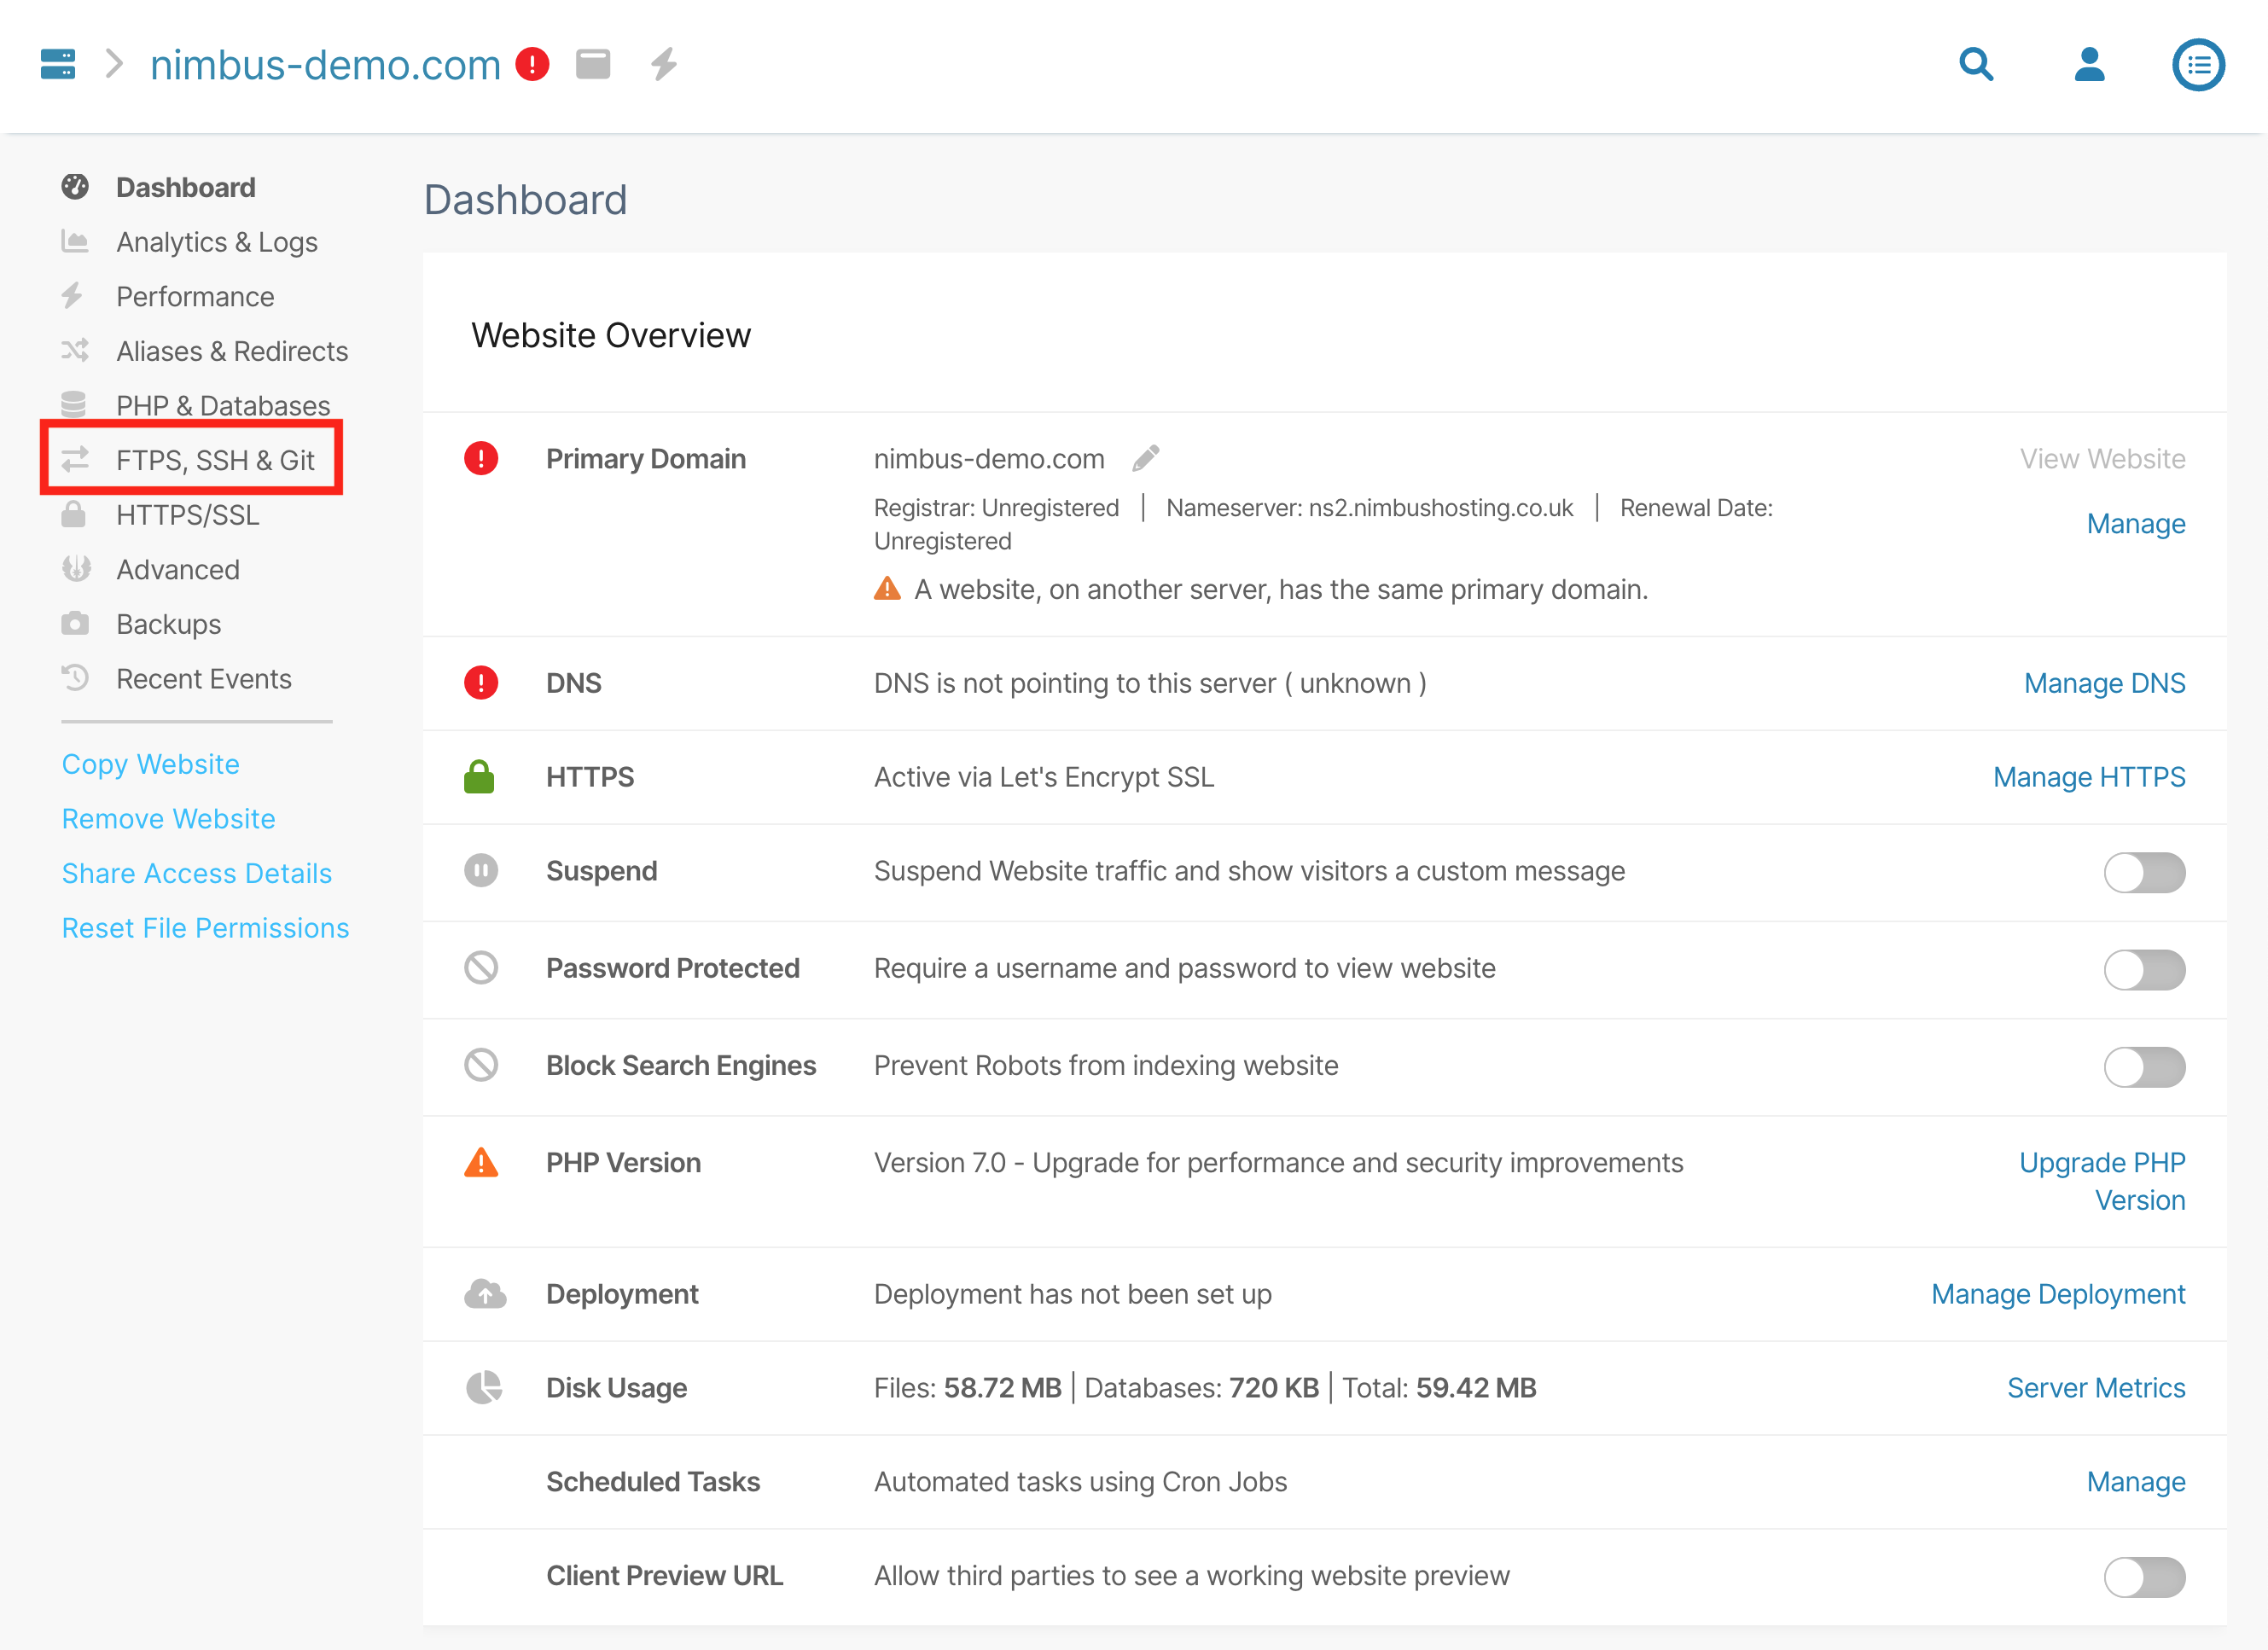Toggle the Suspend website switch
2268x1650 pixels.
click(x=2143, y=871)
